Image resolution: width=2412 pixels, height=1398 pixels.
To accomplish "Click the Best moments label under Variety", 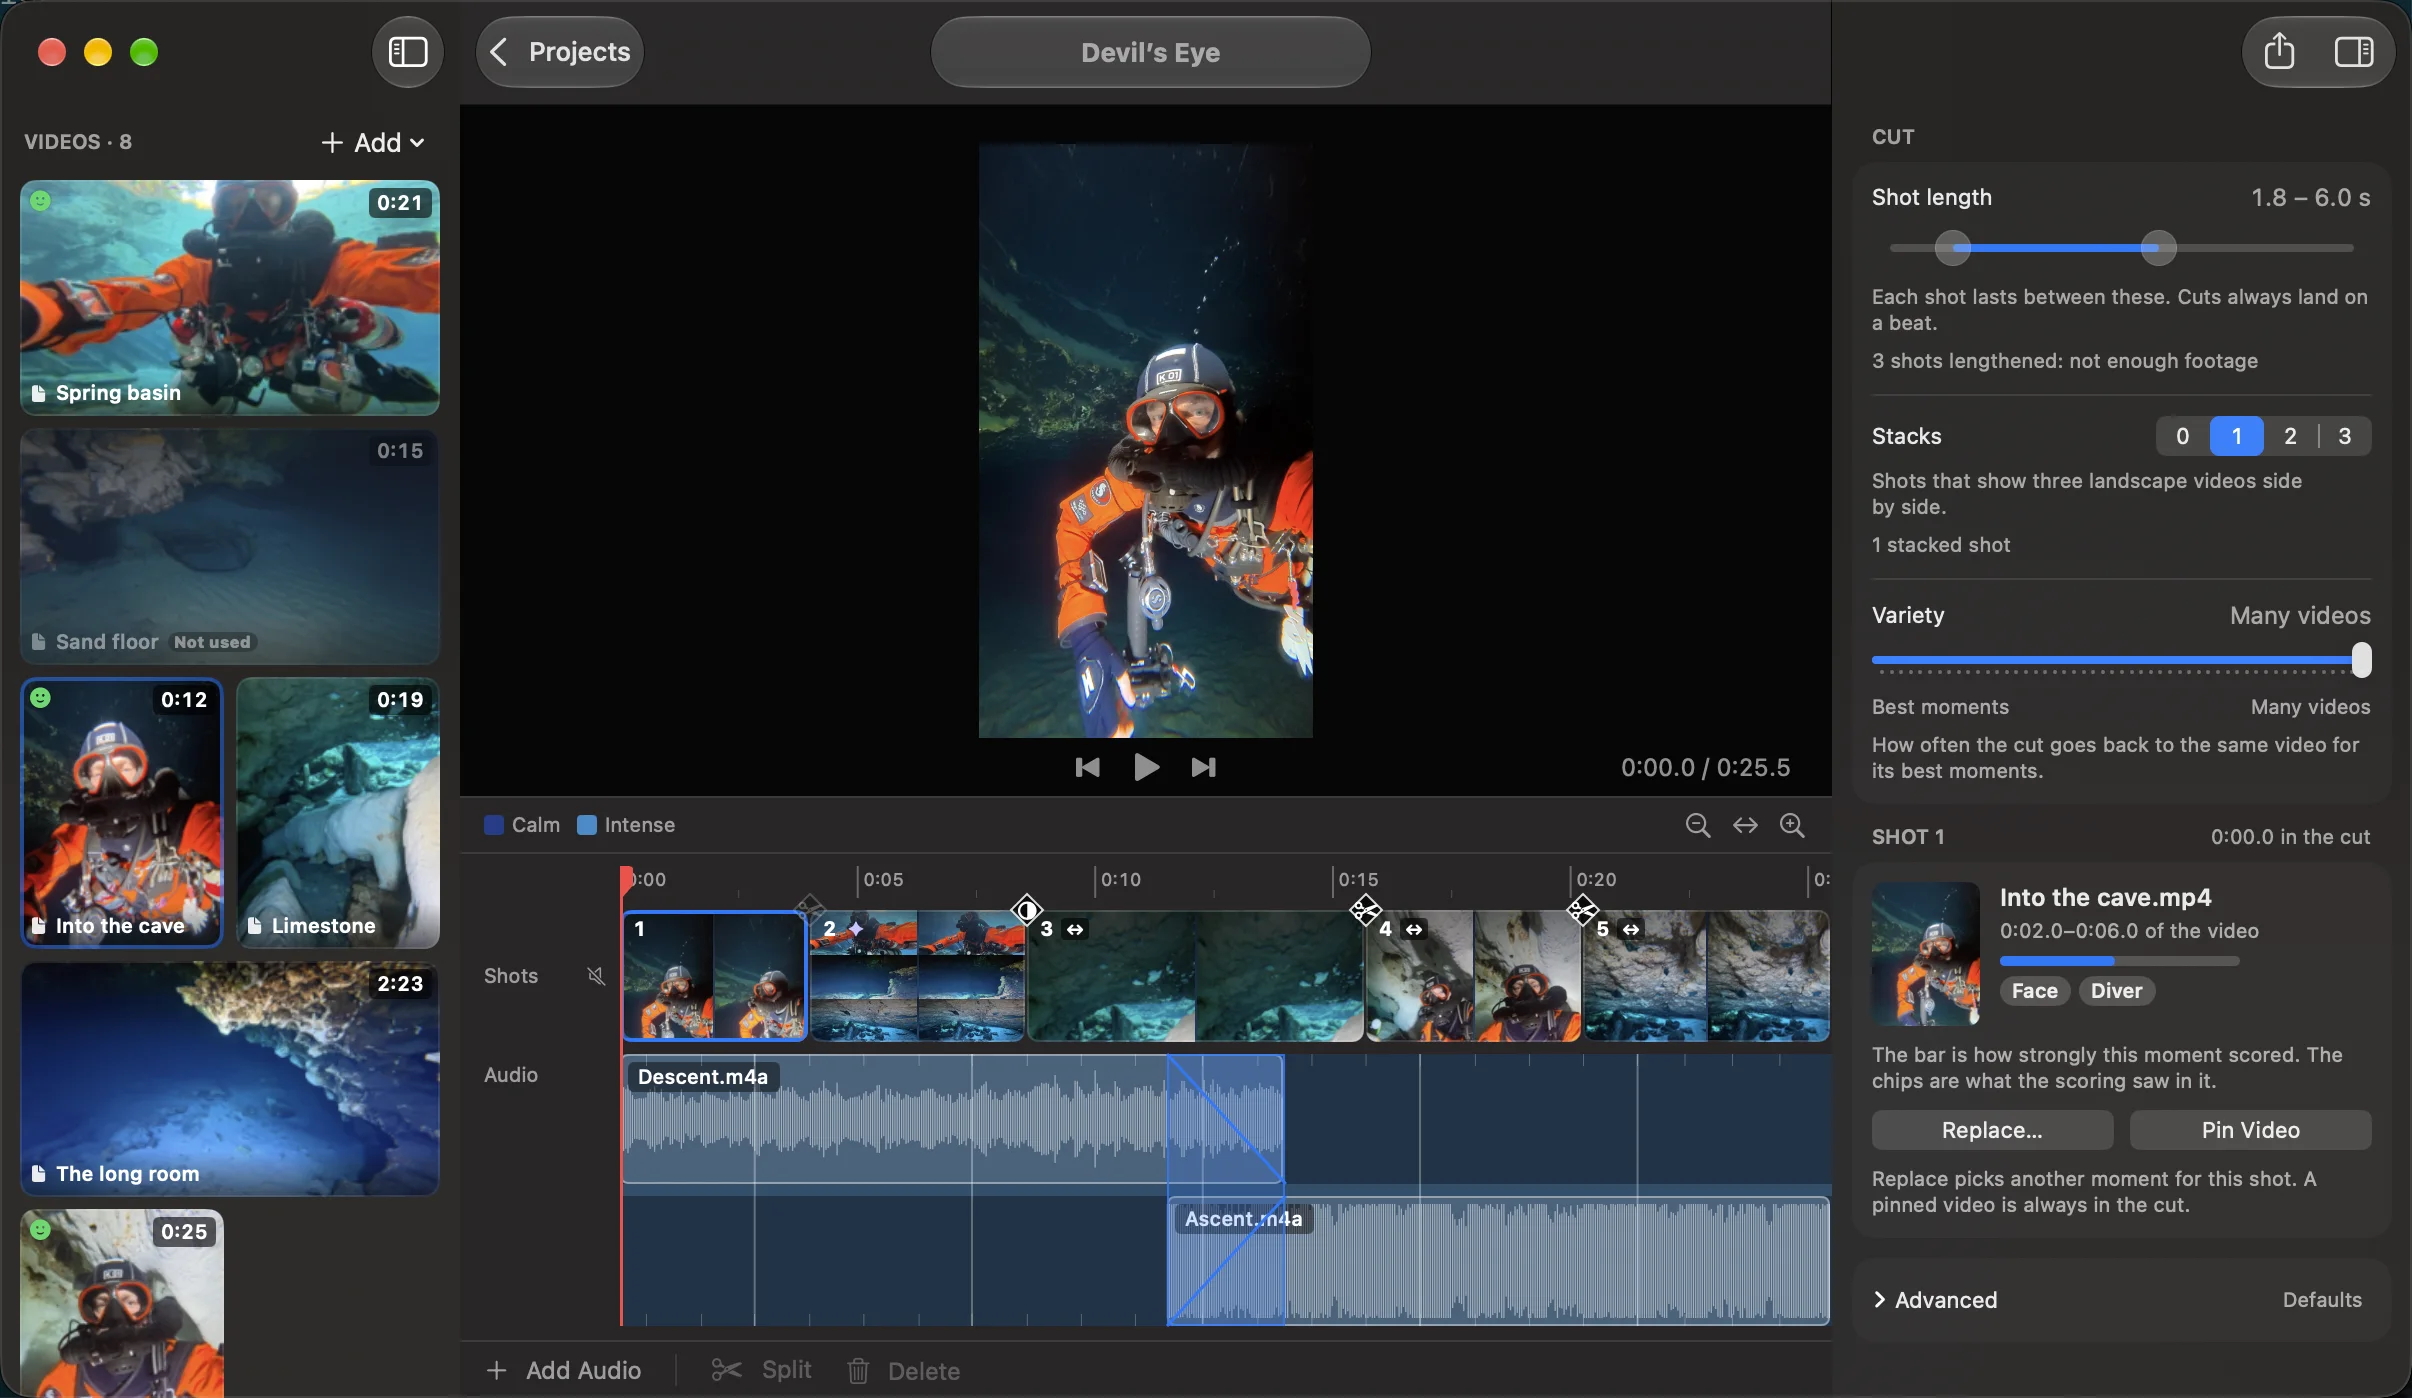I will (1940, 707).
